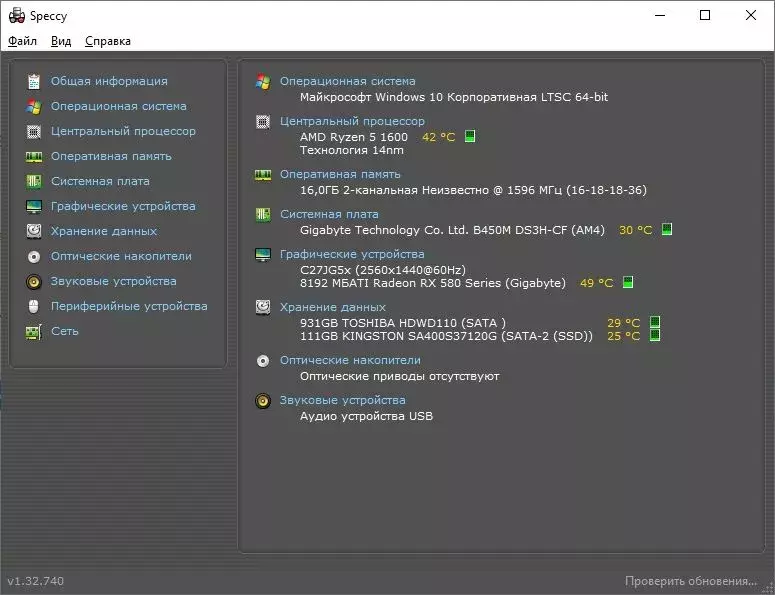Click the motherboard icon in summary panel
The image size is (775, 595).
pos(263,215)
